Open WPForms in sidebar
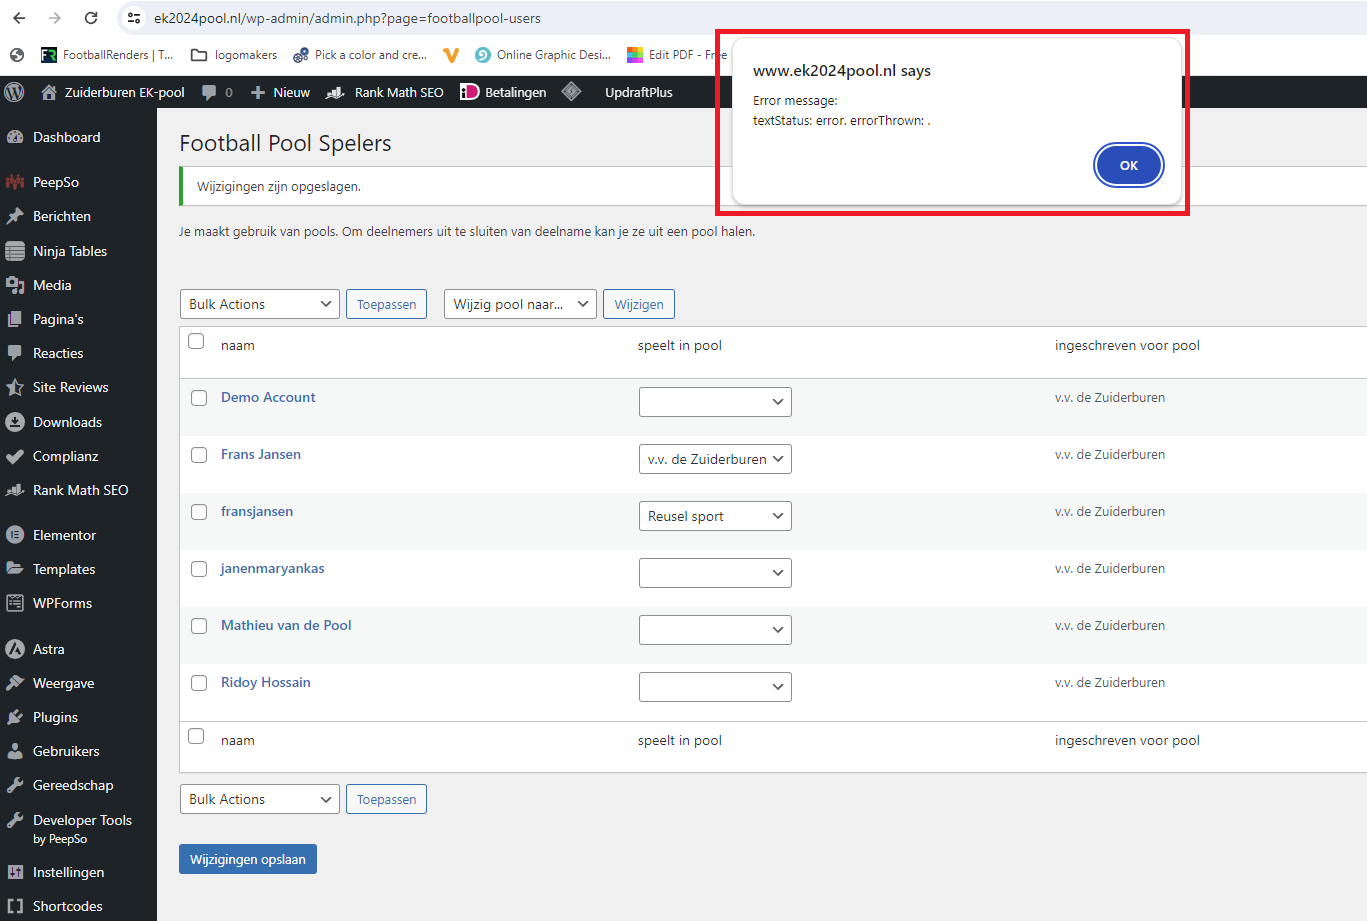 coord(78,603)
